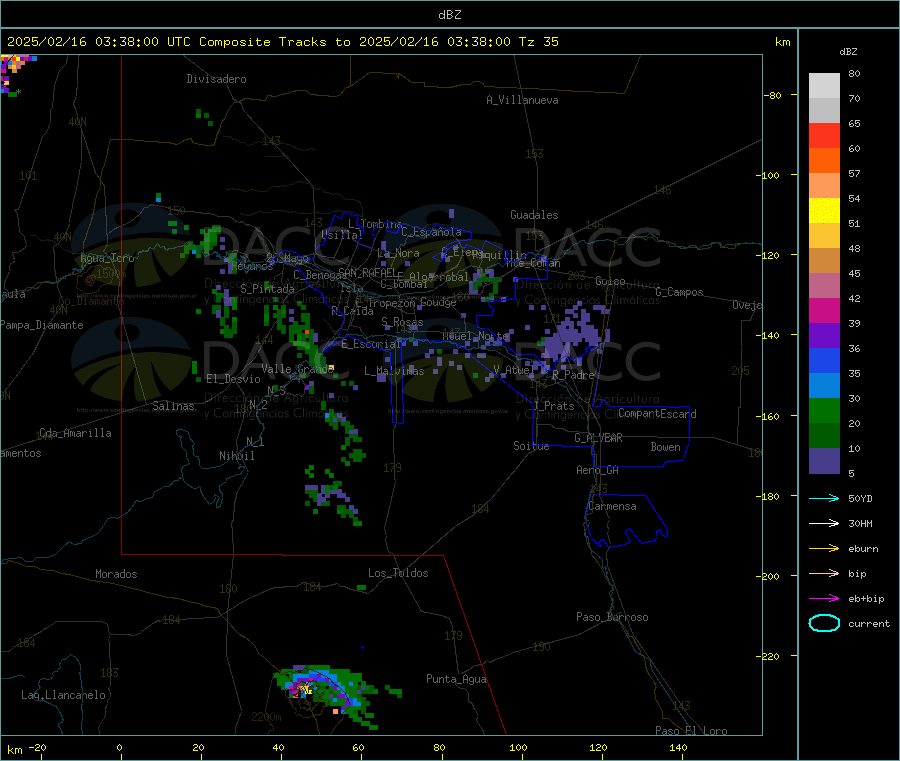Click the 'Bowen' map label
Screen dimensions: 900x761
tap(665, 447)
